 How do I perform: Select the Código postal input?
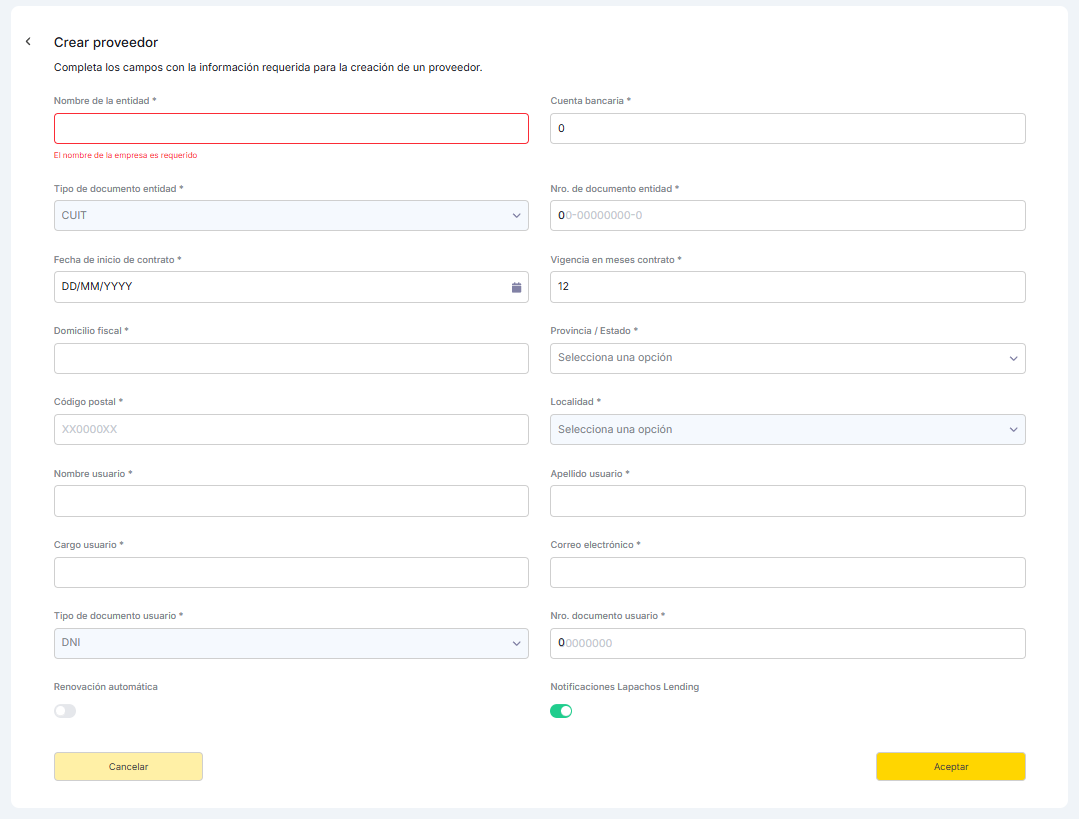click(291, 429)
